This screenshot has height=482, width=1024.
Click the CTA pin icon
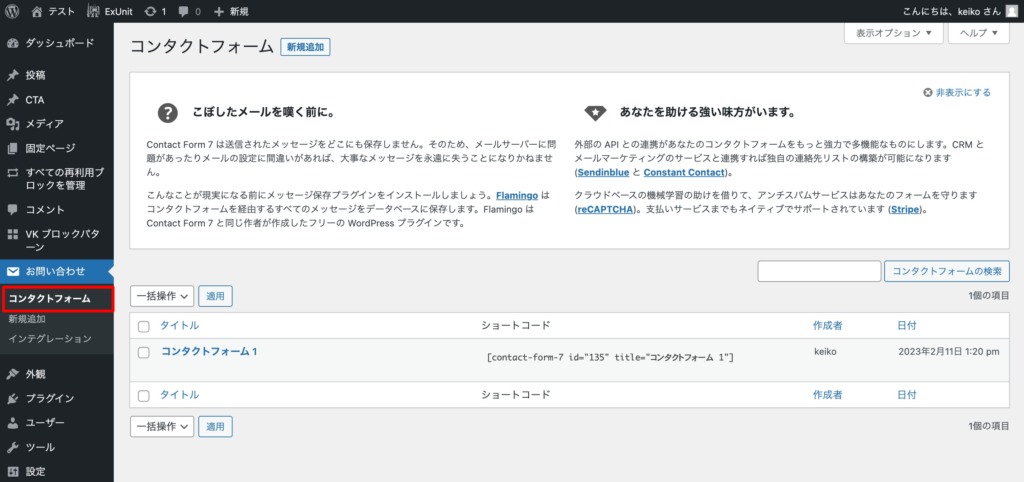(12, 100)
